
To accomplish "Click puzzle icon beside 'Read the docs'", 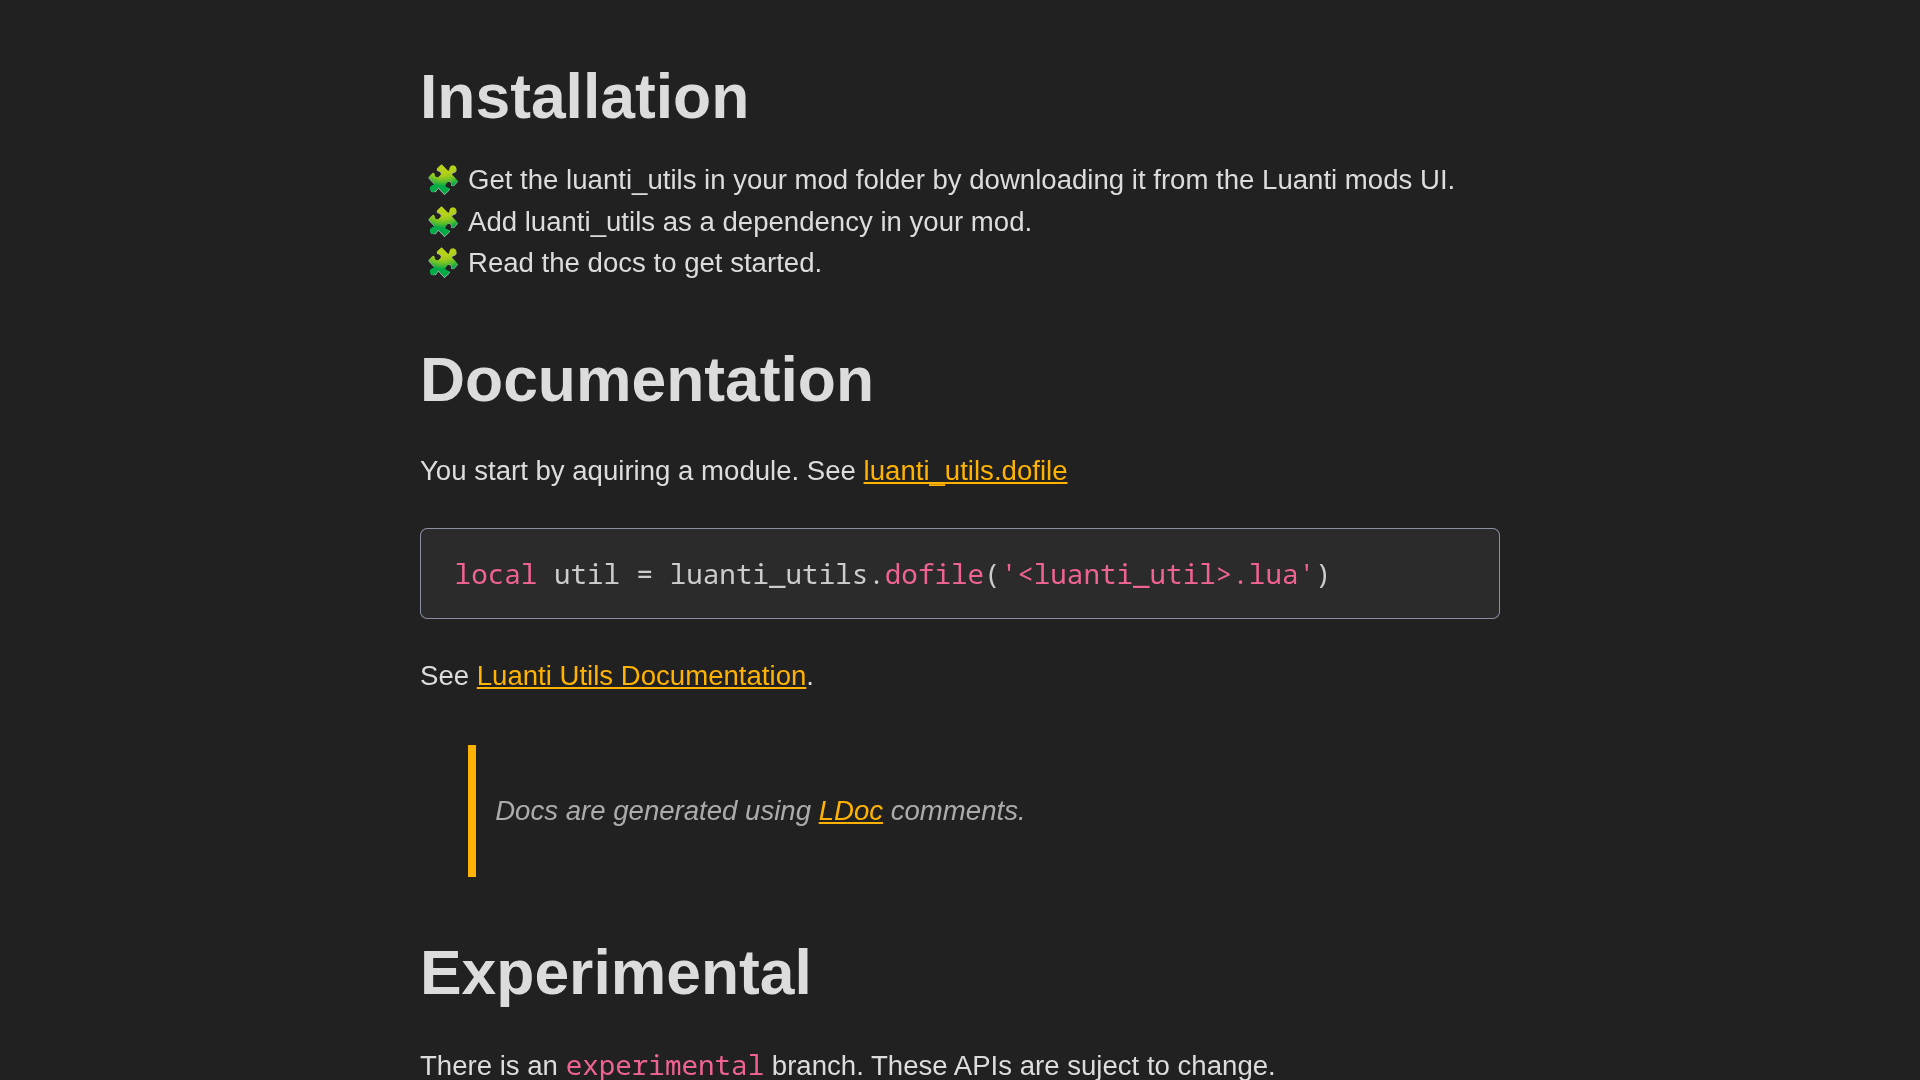I will pos(442,263).
